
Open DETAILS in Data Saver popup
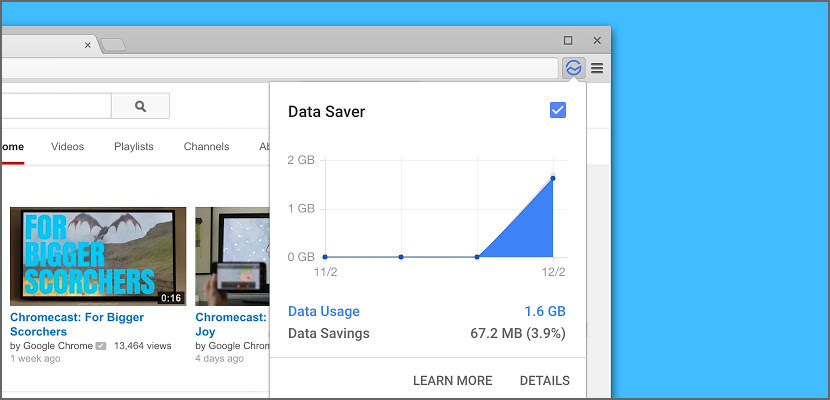[x=545, y=380]
